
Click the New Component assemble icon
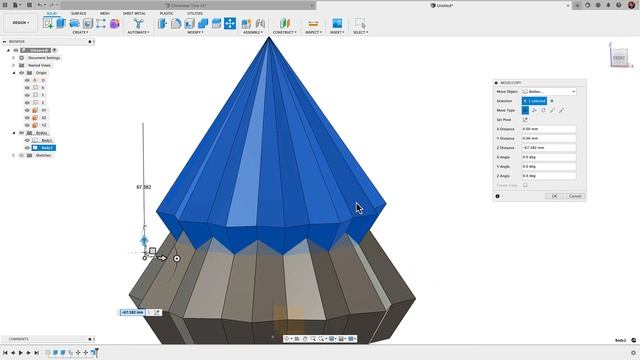247,23
